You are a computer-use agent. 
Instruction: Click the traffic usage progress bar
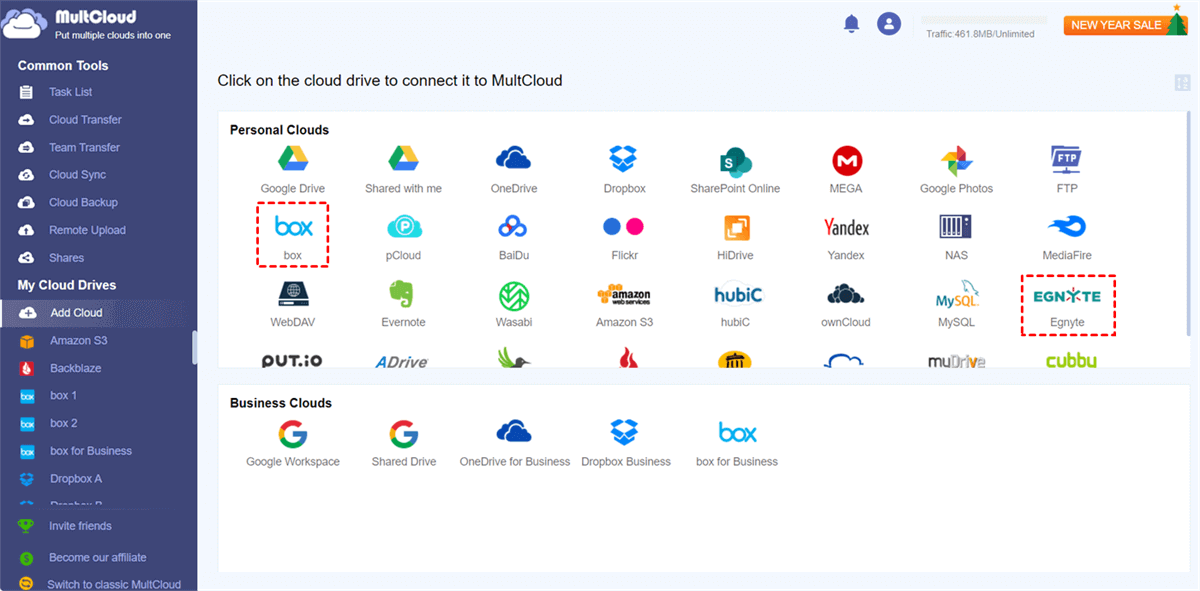pyautogui.click(x=984, y=20)
